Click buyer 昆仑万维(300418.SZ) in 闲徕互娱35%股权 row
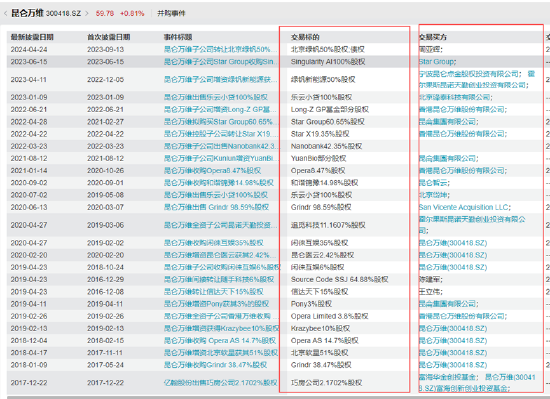This screenshot has height=399, width=550. pos(453,243)
